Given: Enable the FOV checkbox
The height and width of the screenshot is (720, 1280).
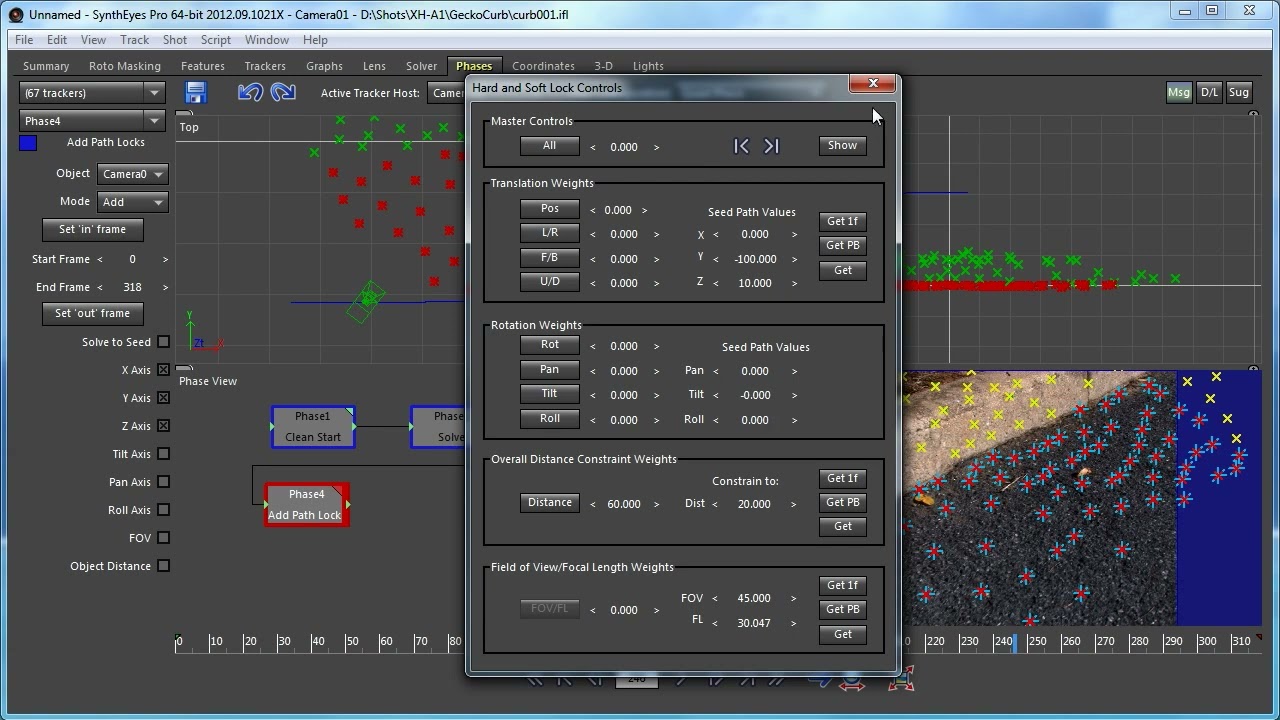Looking at the screenshot, I should [x=164, y=538].
